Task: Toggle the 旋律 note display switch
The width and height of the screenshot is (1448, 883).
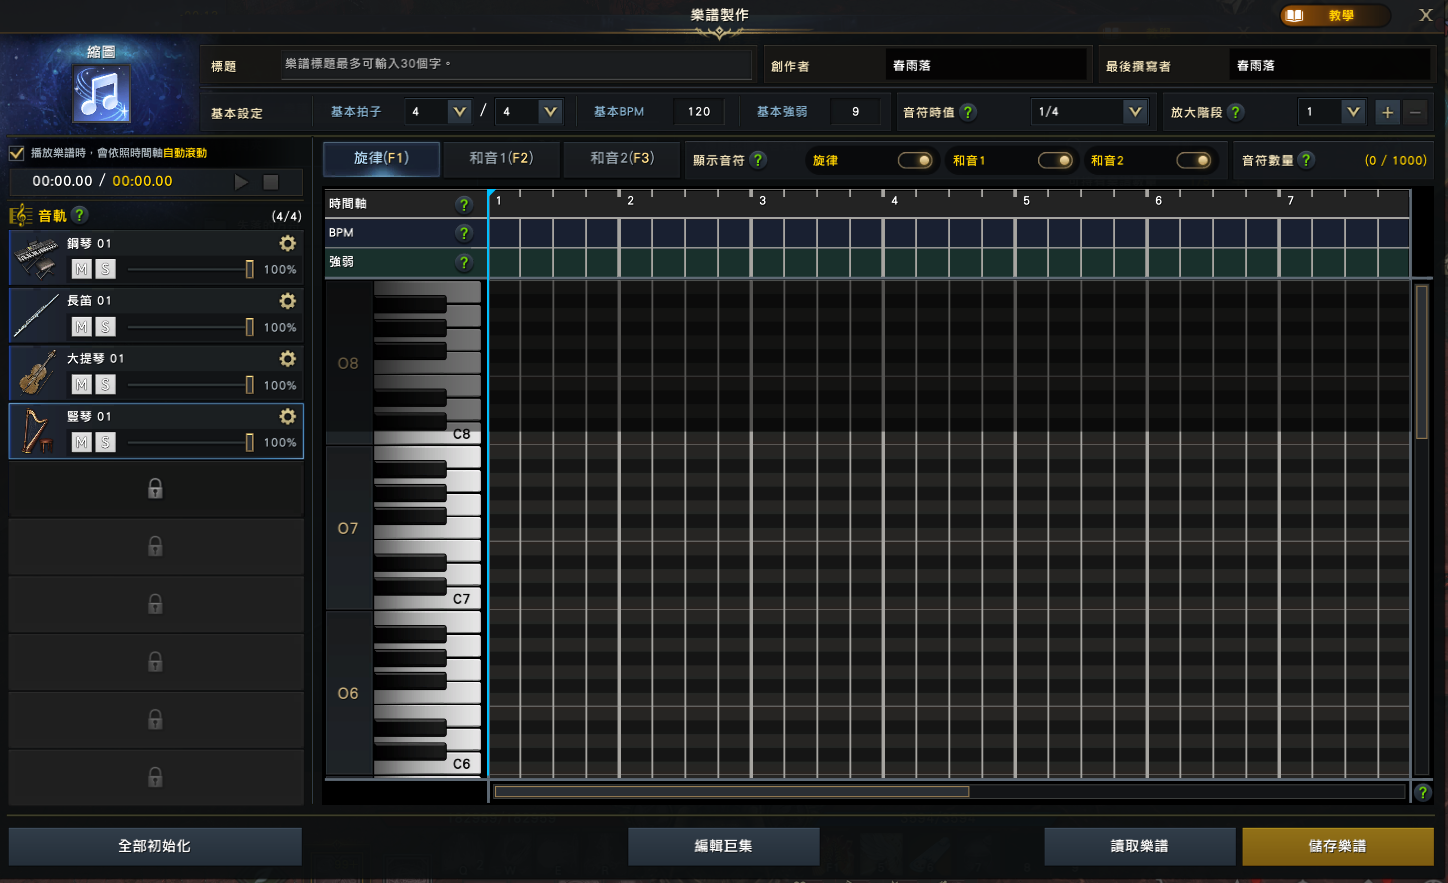Action: 914,160
